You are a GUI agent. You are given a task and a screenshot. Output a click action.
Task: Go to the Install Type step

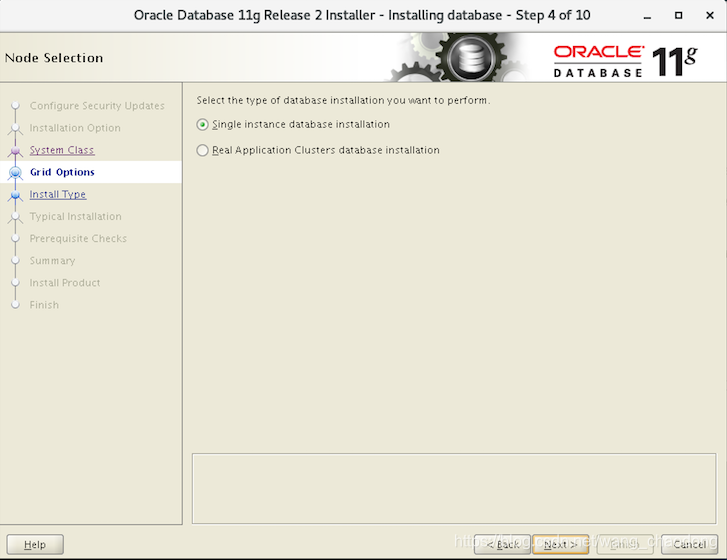[57, 195]
